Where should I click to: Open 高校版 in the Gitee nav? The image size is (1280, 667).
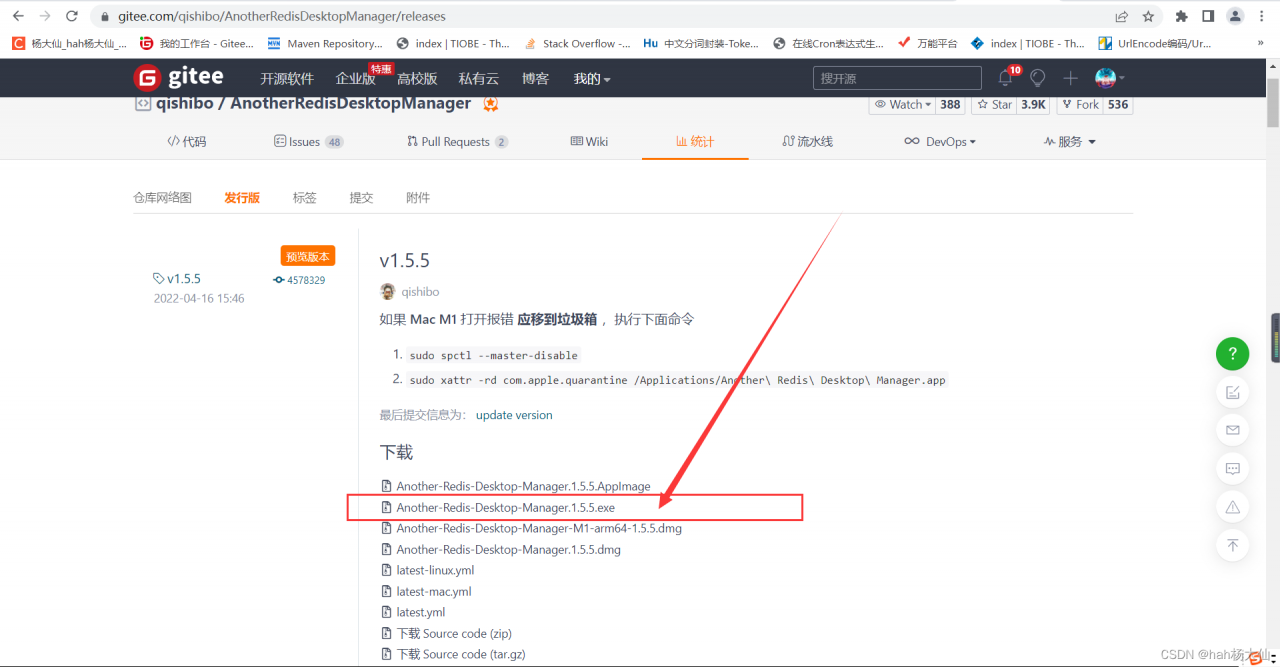tap(417, 78)
